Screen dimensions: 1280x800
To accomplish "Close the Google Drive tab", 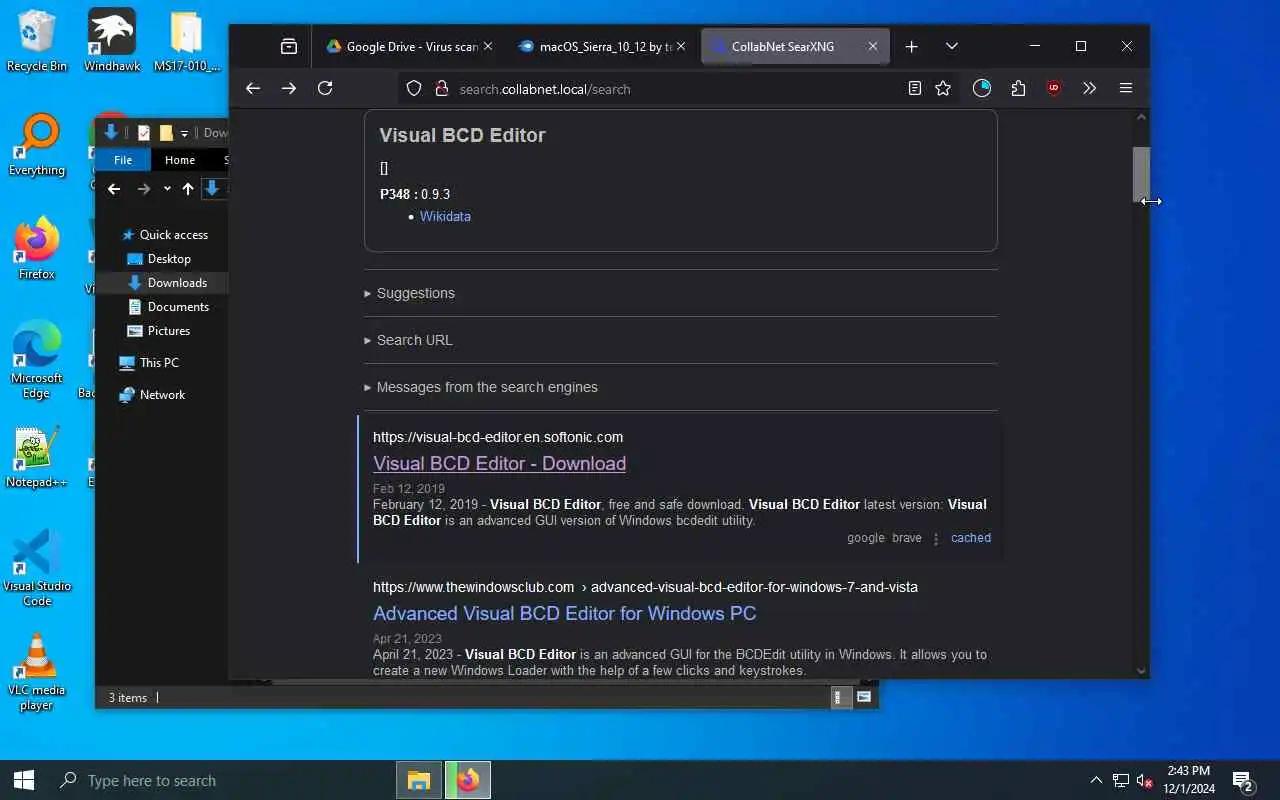I will coord(488,46).
